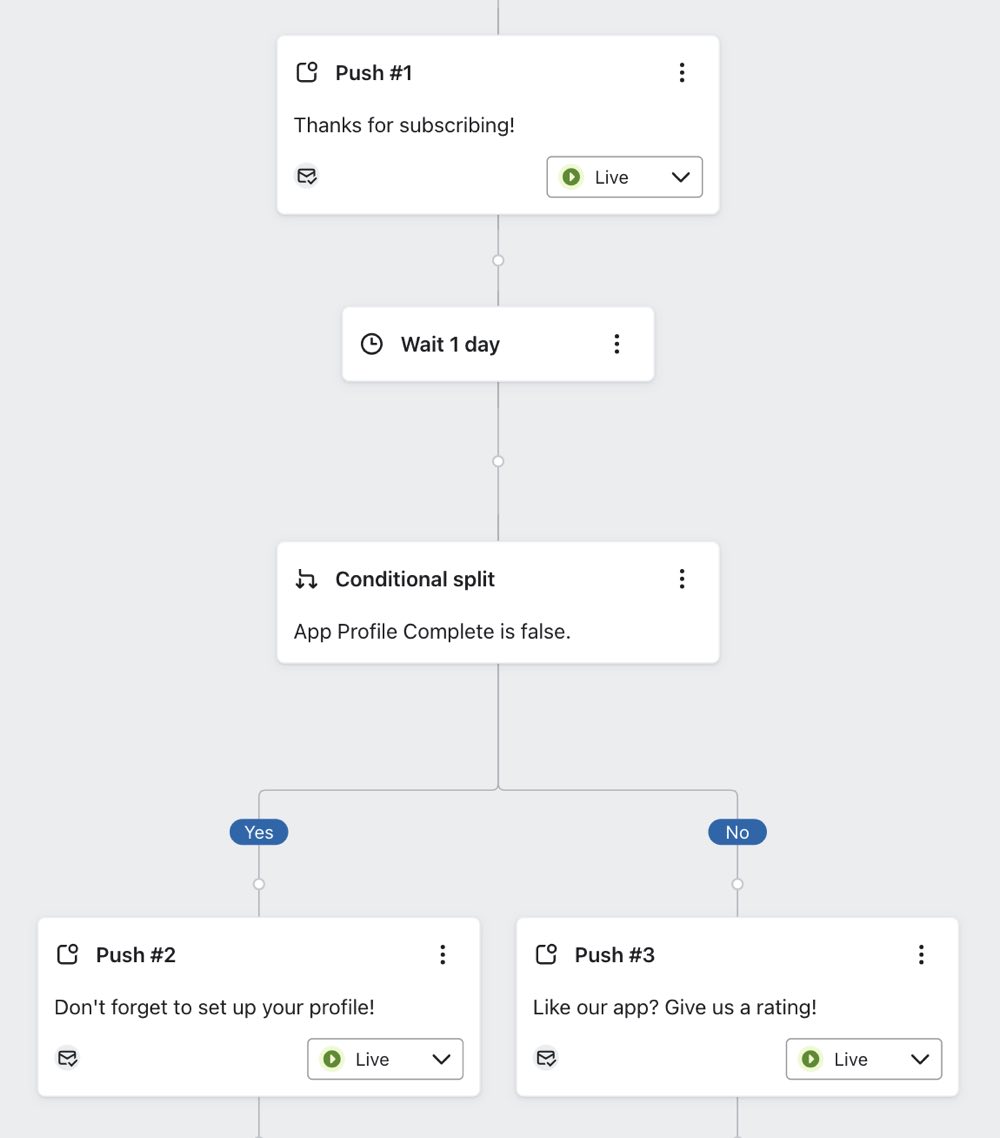Select the push notification icon on Push #2

coord(67,954)
